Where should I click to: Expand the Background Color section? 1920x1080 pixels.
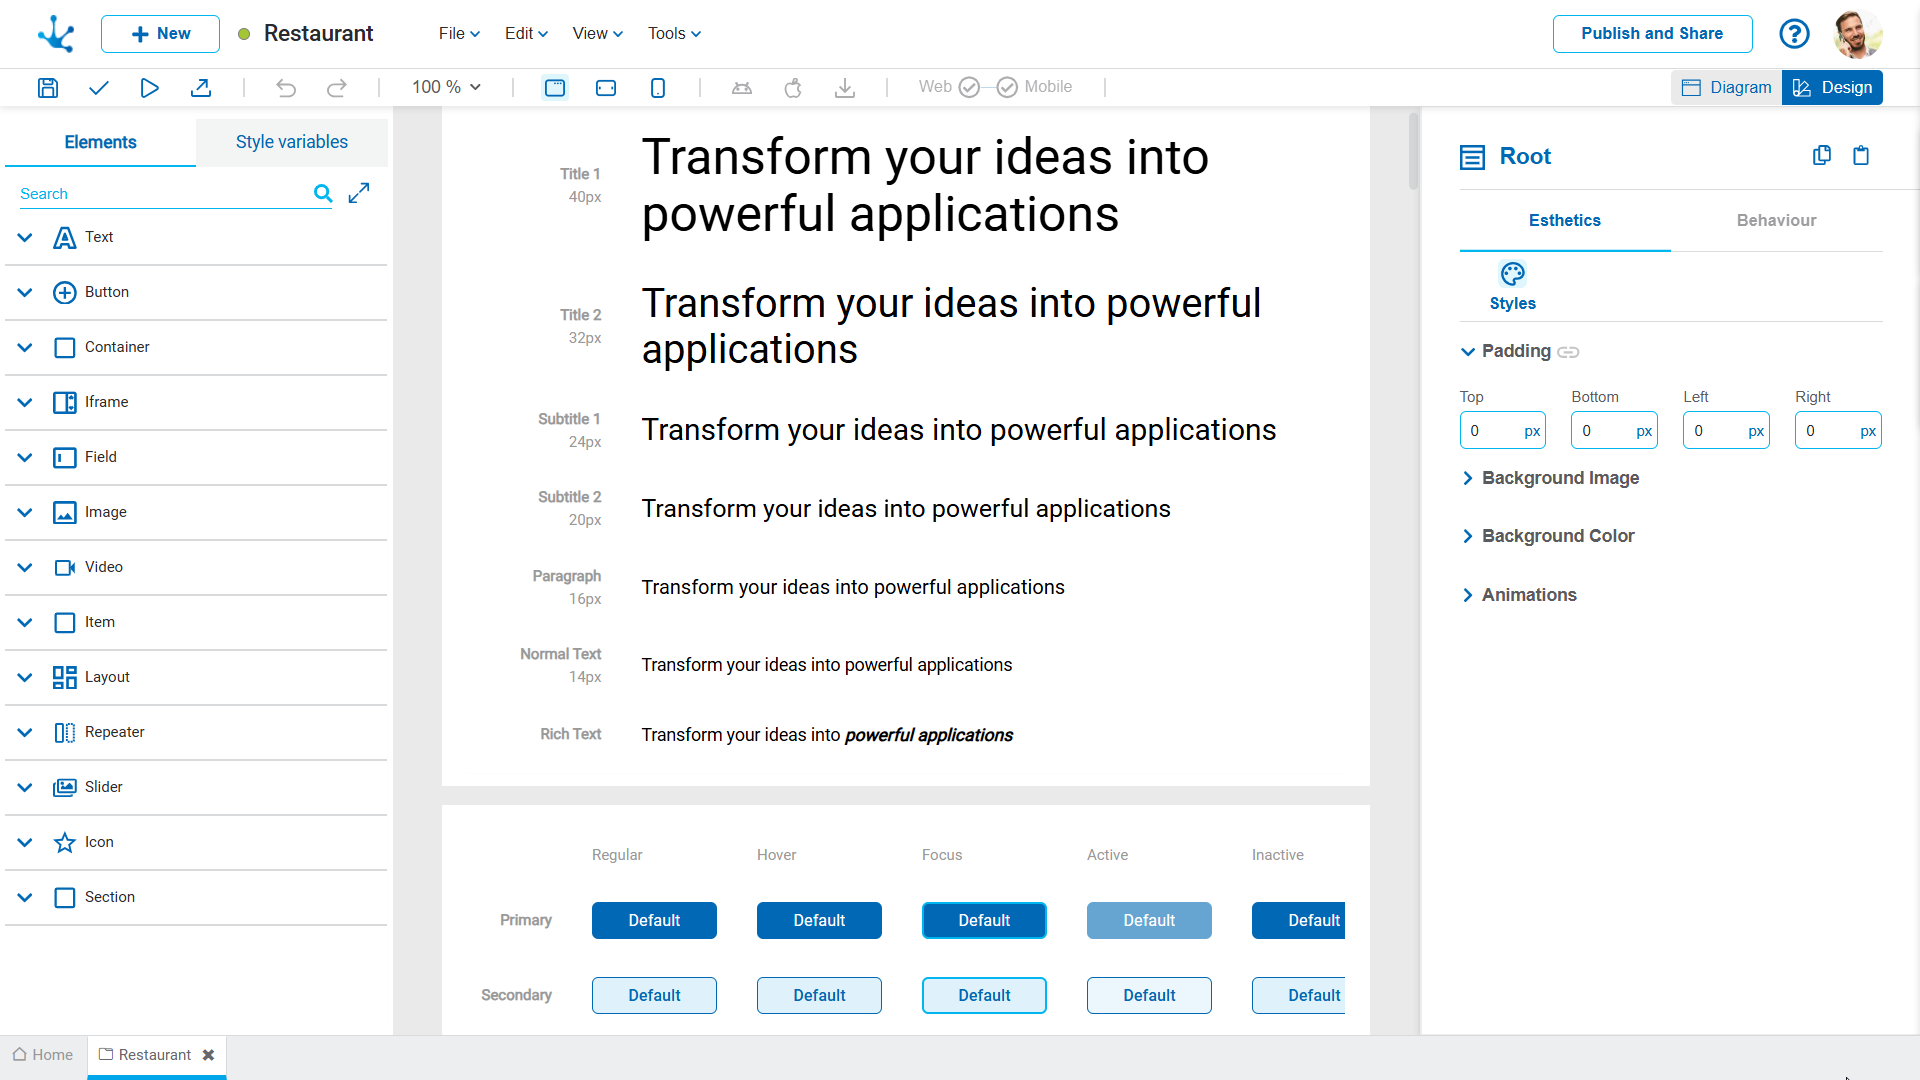pyautogui.click(x=1557, y=536)
